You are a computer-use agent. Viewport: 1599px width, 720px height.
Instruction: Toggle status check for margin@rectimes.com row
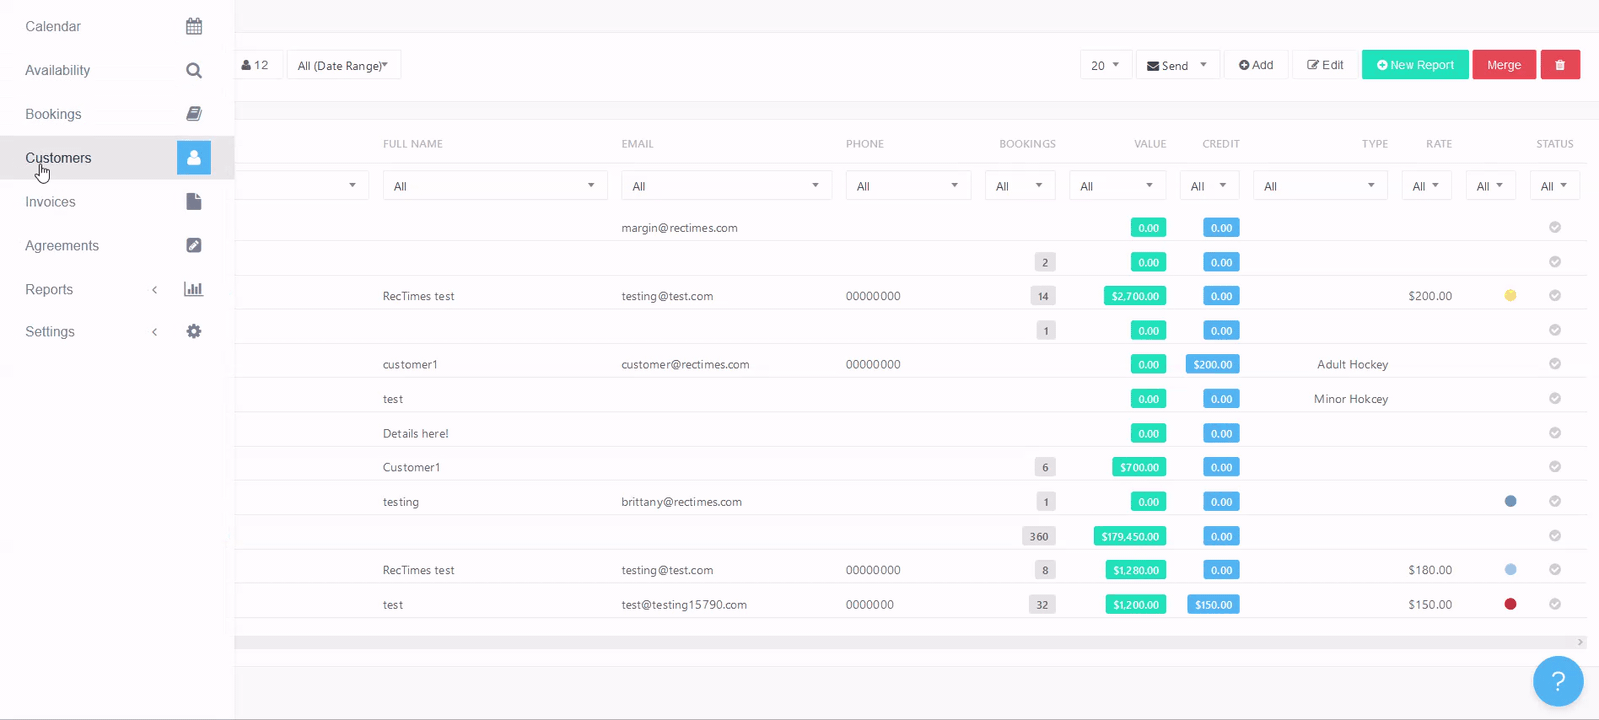pos(1555,228)
